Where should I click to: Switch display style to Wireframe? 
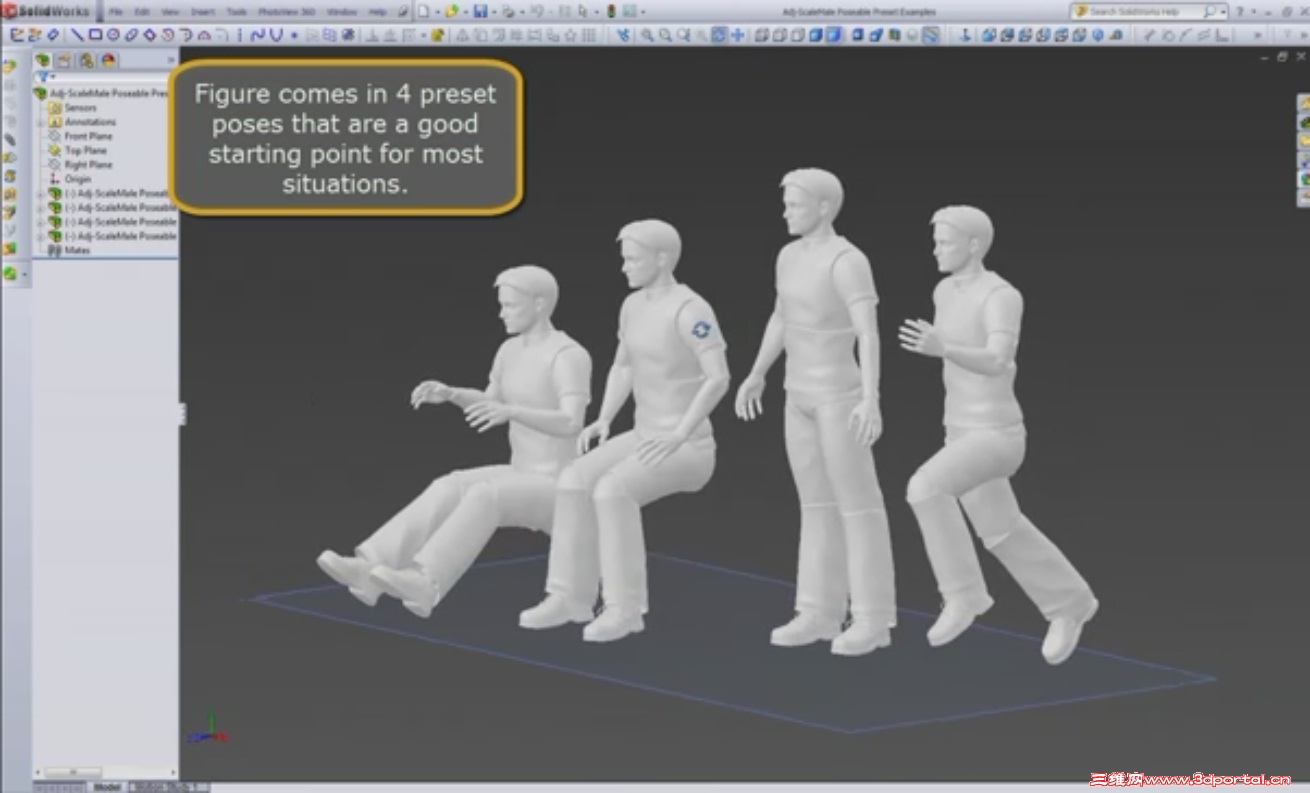[x=761, y=35]
